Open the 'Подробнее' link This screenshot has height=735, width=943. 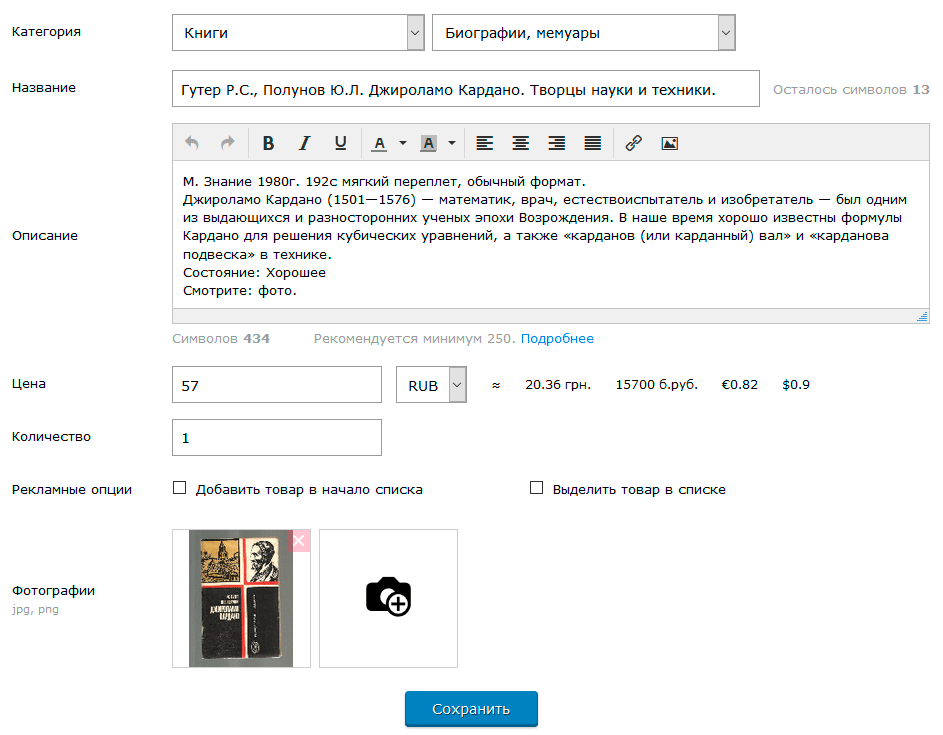tap(557, 339)
